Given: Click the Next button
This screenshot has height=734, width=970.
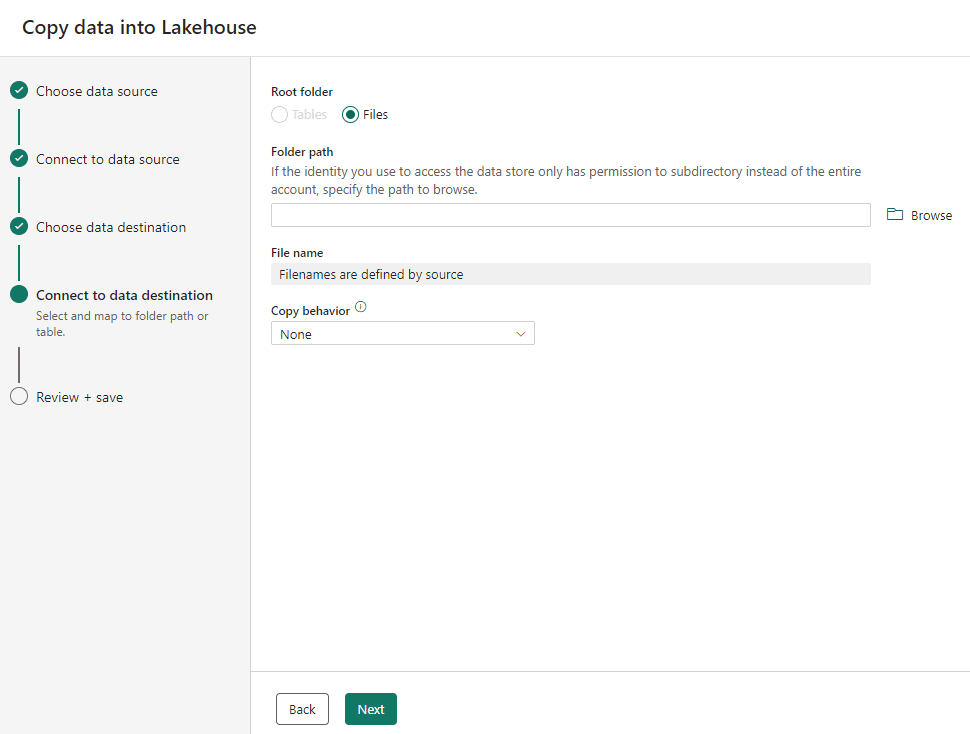Looking at the screenshot, I should tap(371, 709).
